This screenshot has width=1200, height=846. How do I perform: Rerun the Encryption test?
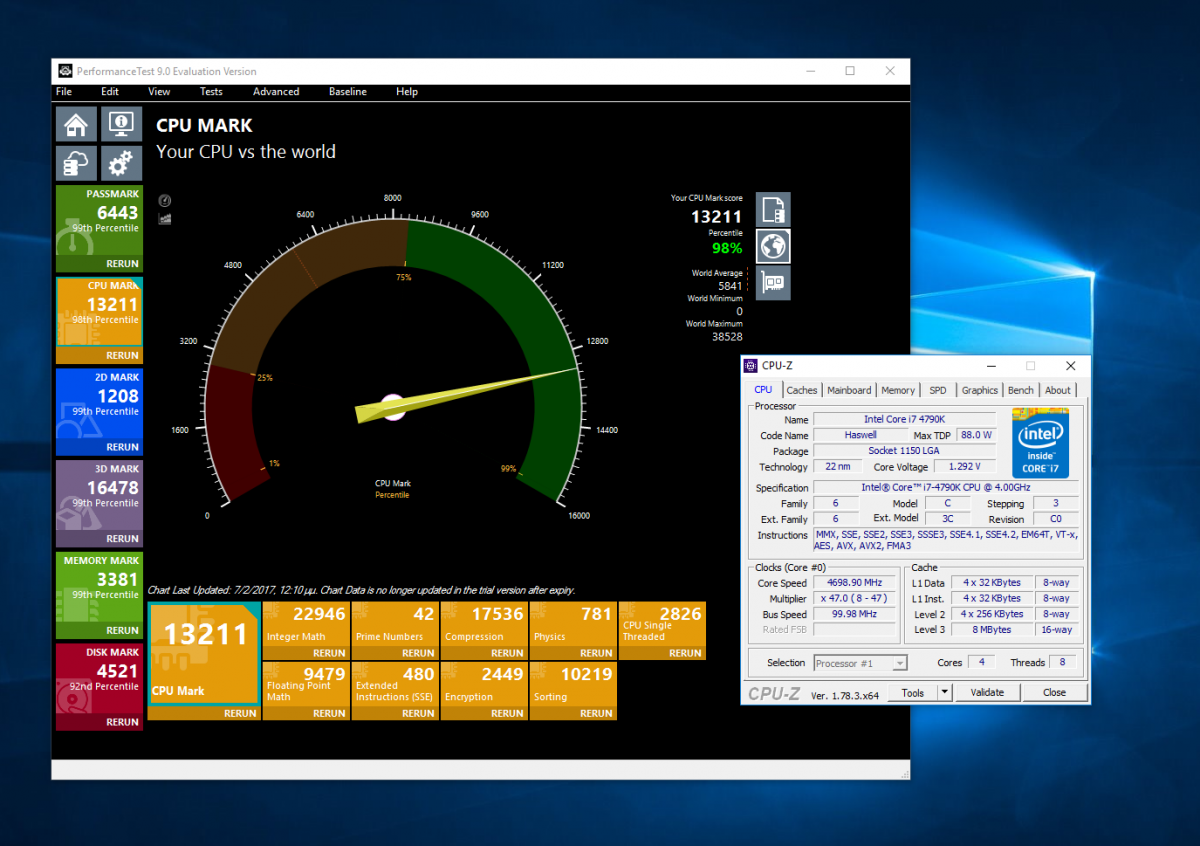click(507, 713)
